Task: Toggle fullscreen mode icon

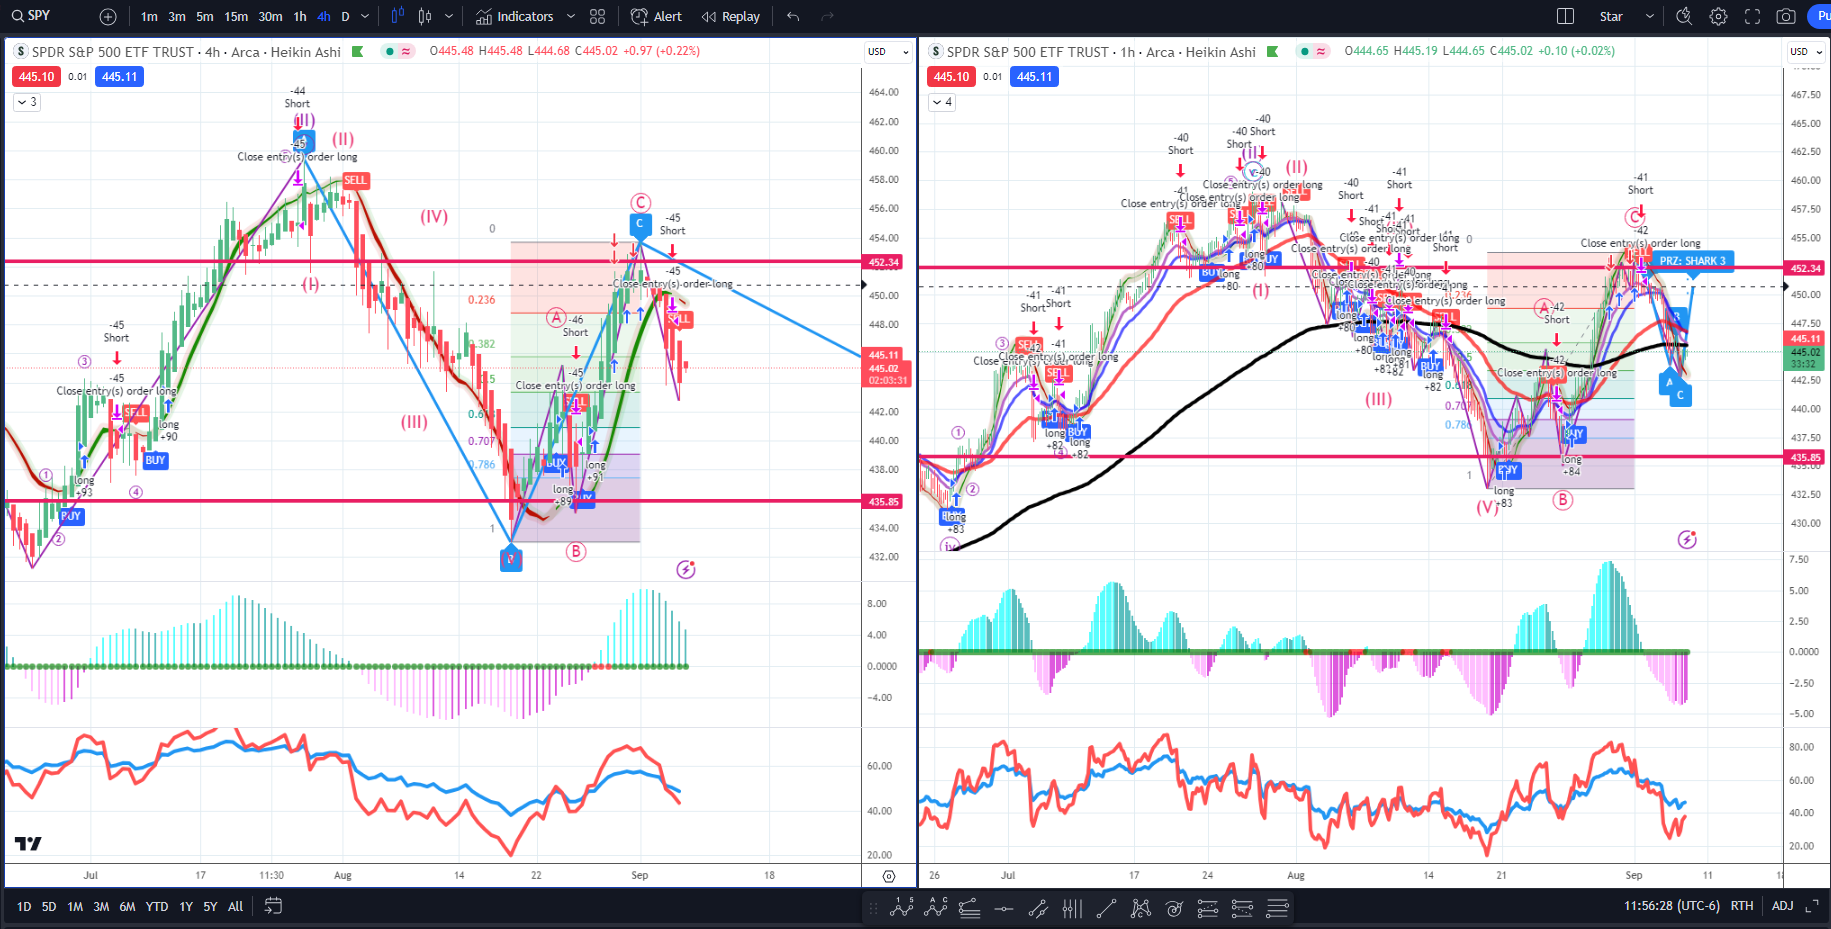Action: (1752, 17)
